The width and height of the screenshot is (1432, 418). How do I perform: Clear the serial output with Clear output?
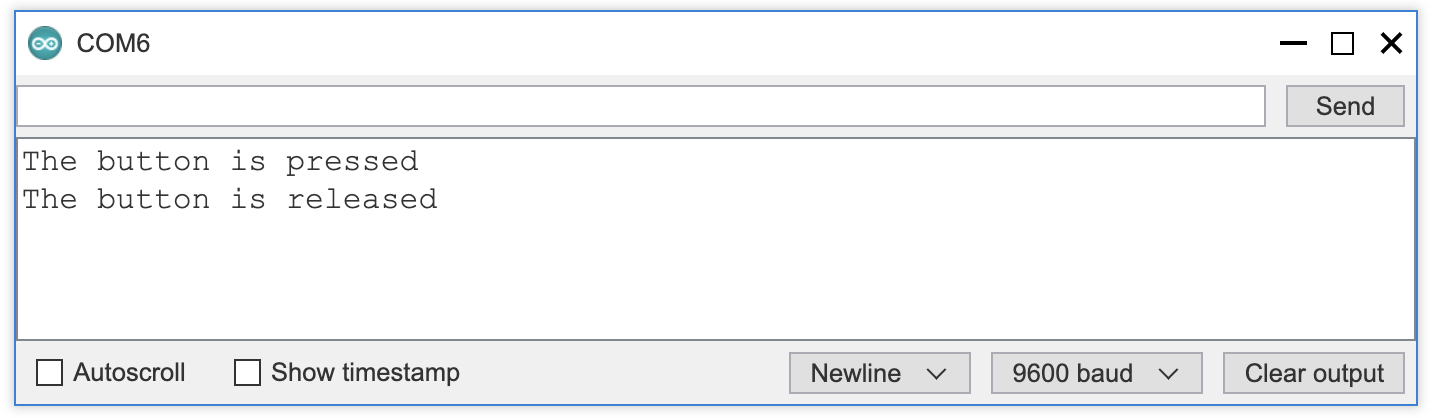coord(1313,373)
